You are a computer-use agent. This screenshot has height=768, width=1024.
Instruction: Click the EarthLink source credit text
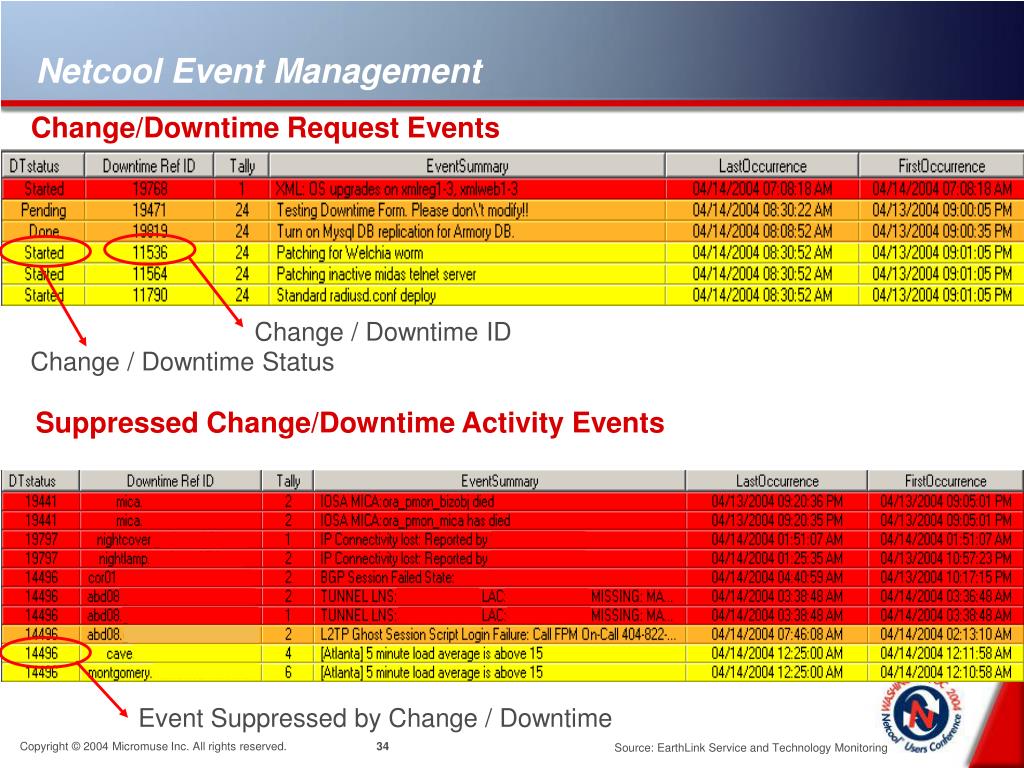[750, 748]
